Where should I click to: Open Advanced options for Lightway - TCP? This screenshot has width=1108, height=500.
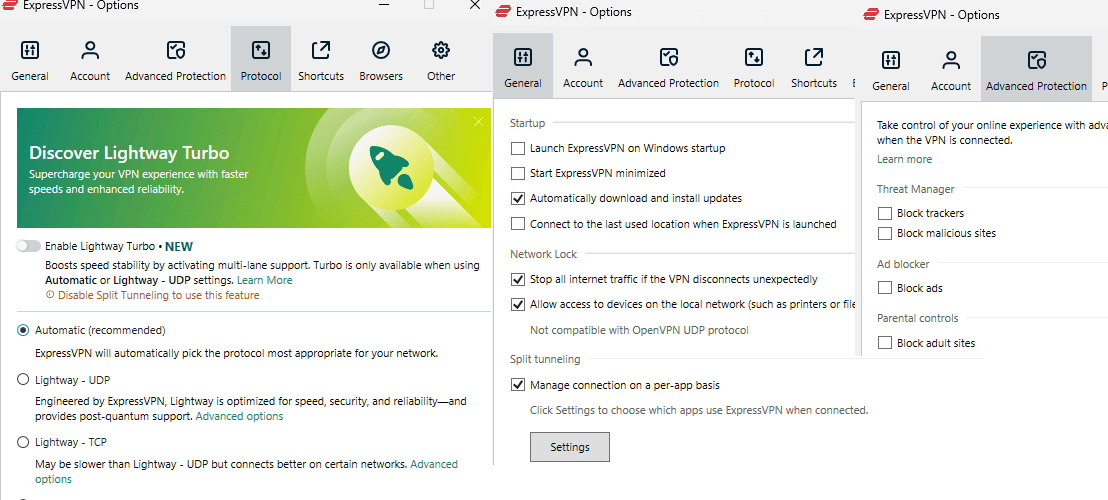click(x=434, y=464)
